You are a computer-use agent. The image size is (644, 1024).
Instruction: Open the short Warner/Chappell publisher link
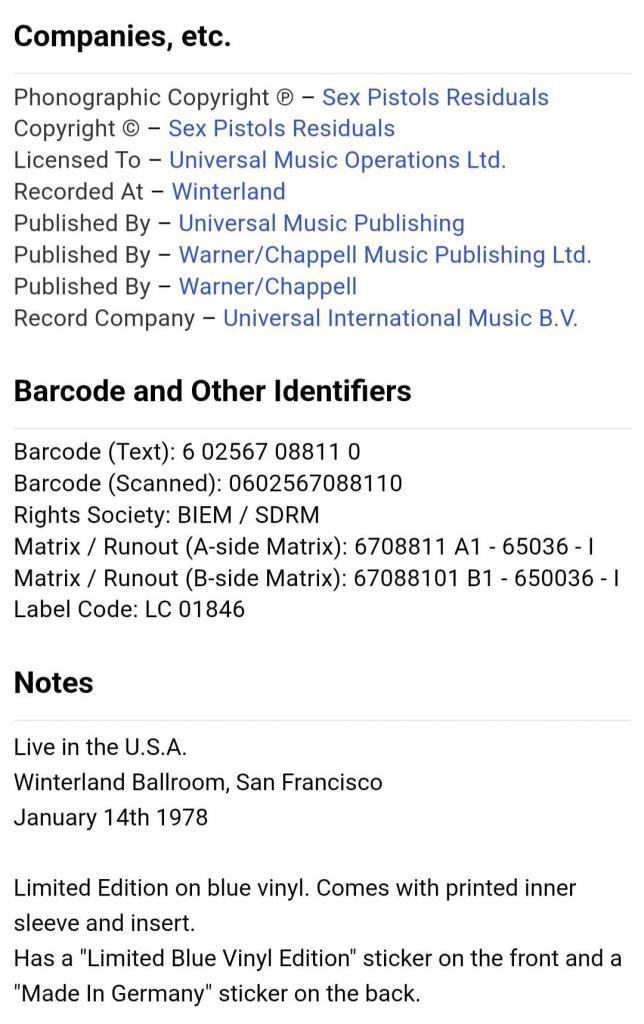coord(268,286)
